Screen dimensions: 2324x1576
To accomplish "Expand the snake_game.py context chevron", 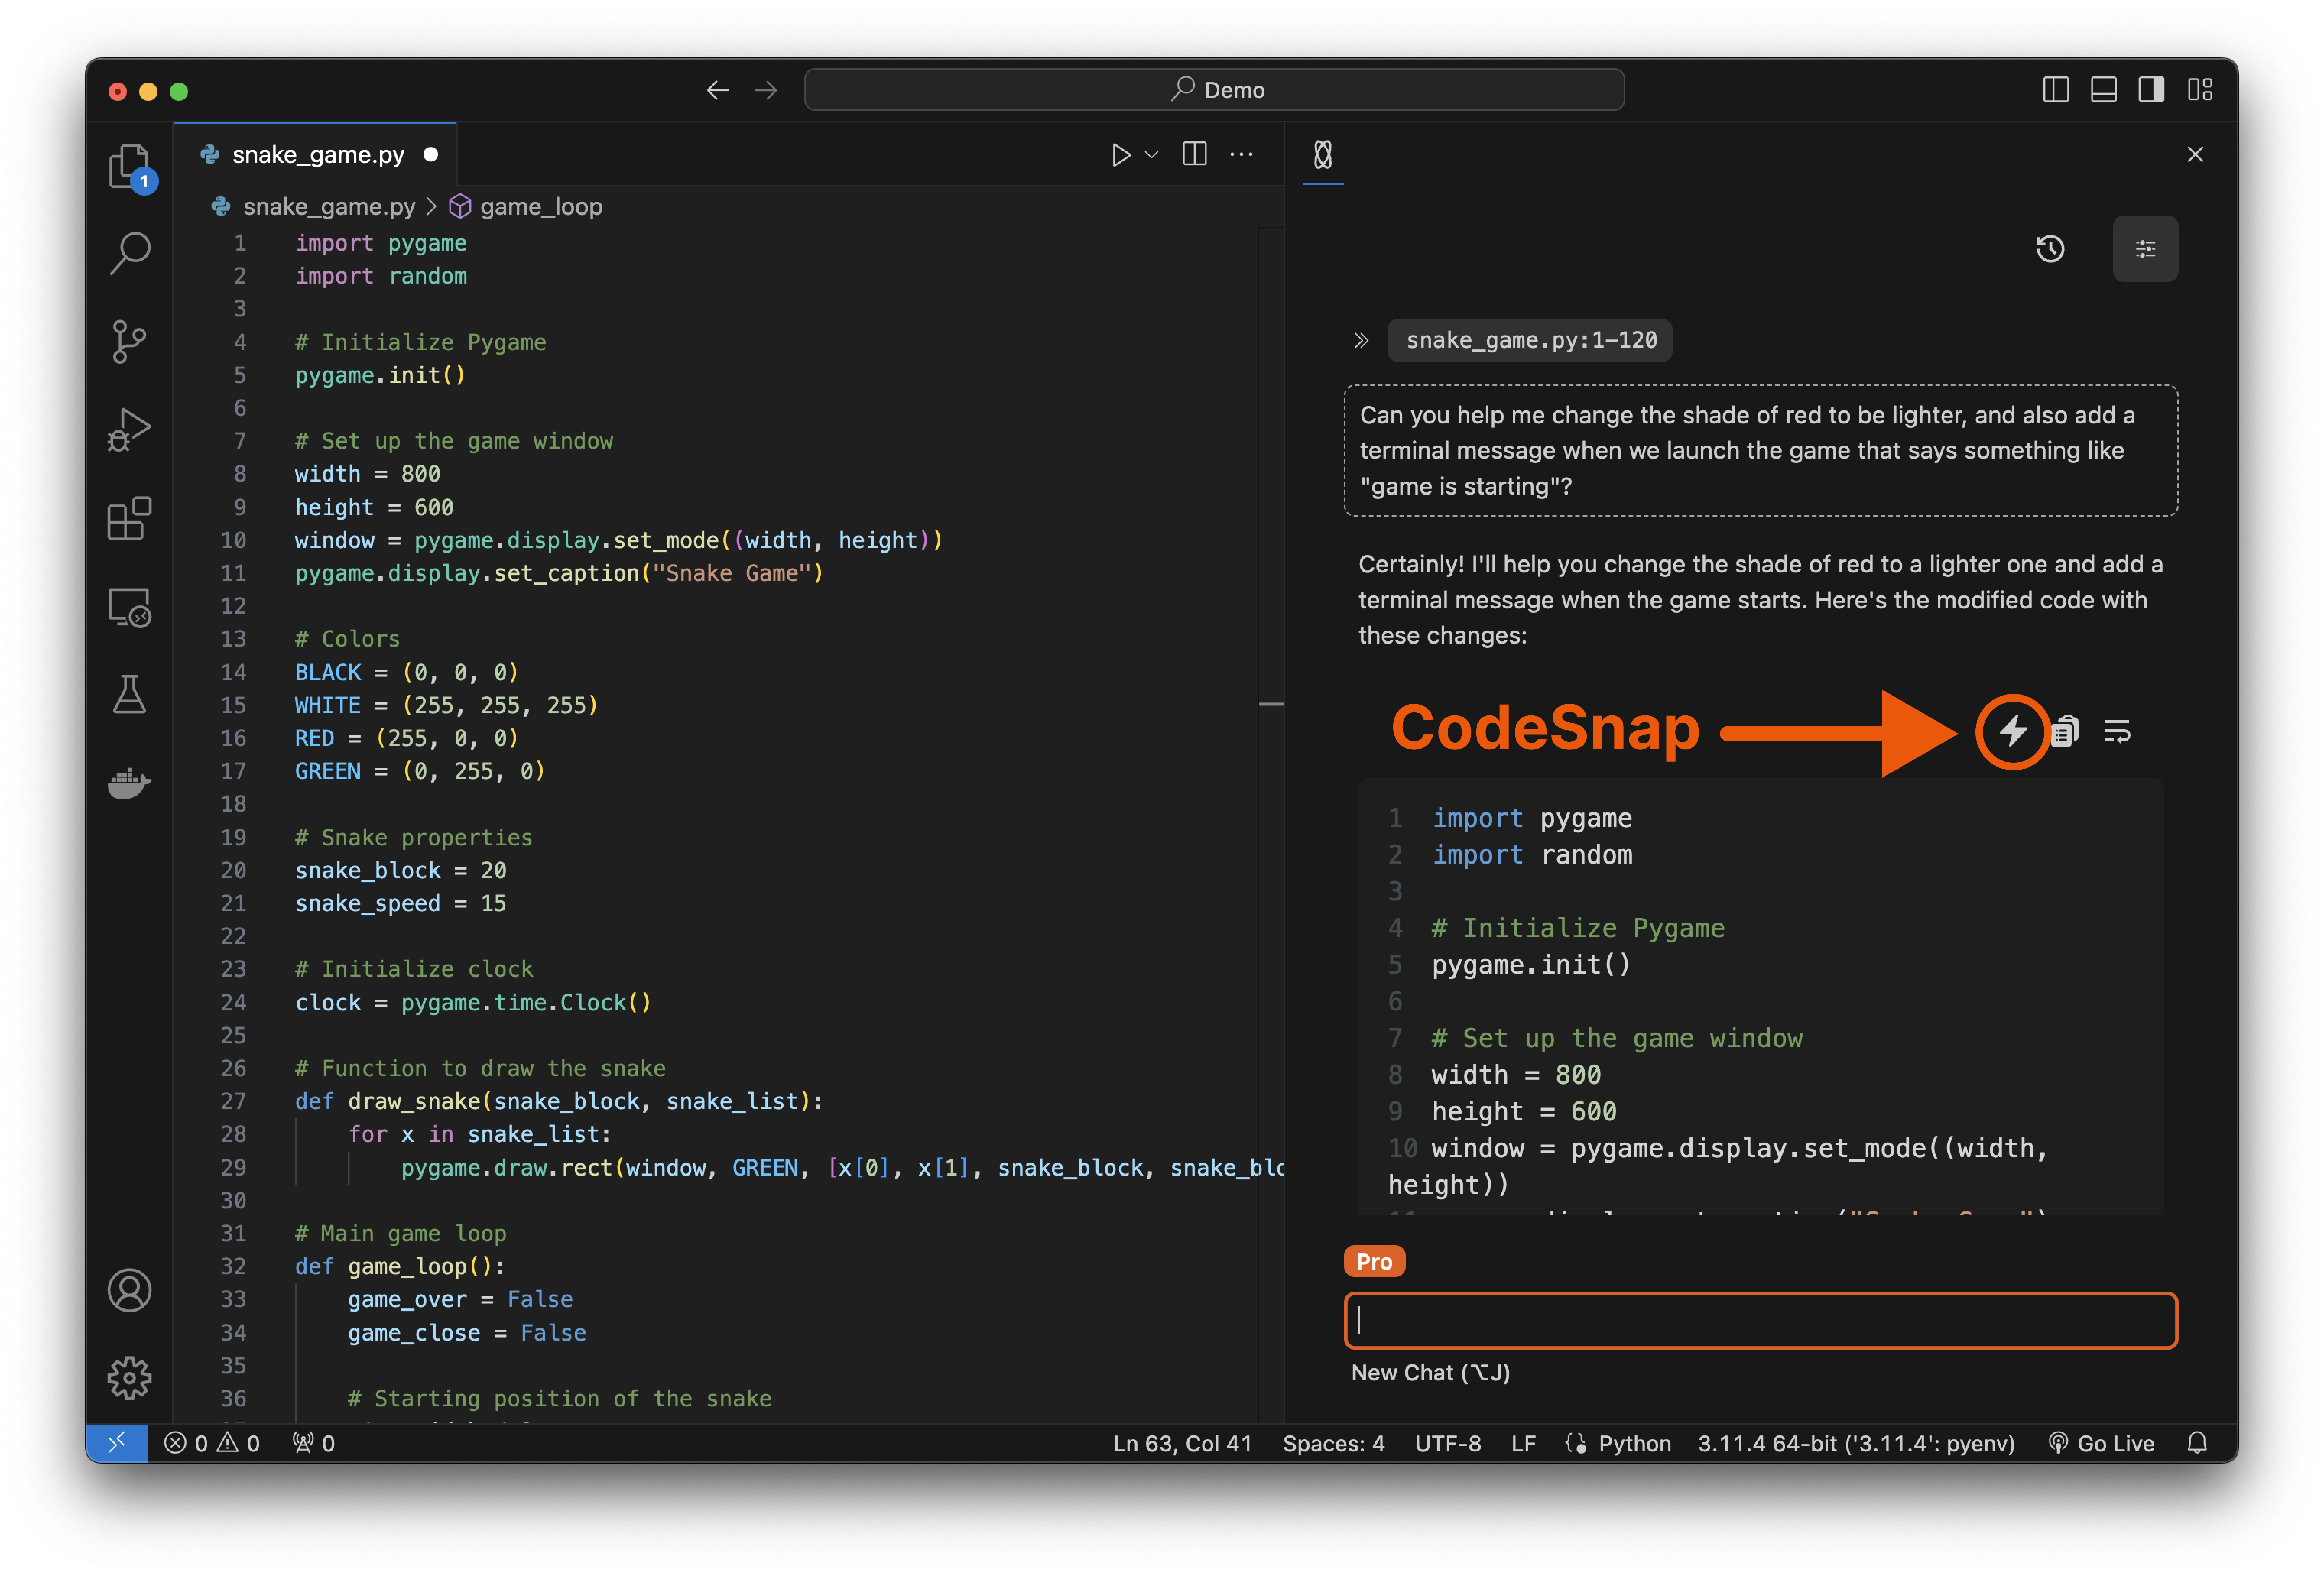I will [x=1361, y=341].
